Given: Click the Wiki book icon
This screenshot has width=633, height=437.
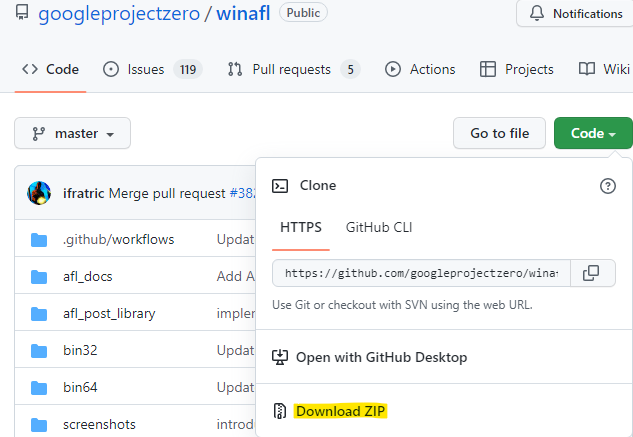Looking at the screenshot, I should (x=587, y=69).
